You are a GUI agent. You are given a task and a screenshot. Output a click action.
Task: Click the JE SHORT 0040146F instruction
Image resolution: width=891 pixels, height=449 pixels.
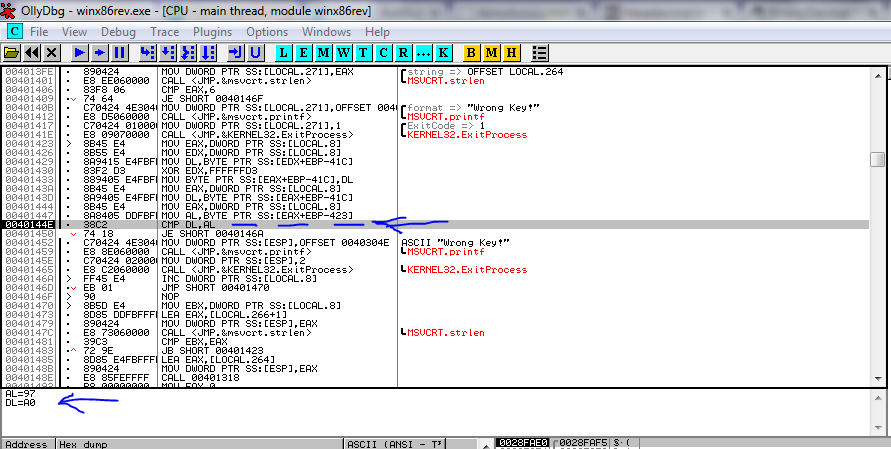coord(212,99)
